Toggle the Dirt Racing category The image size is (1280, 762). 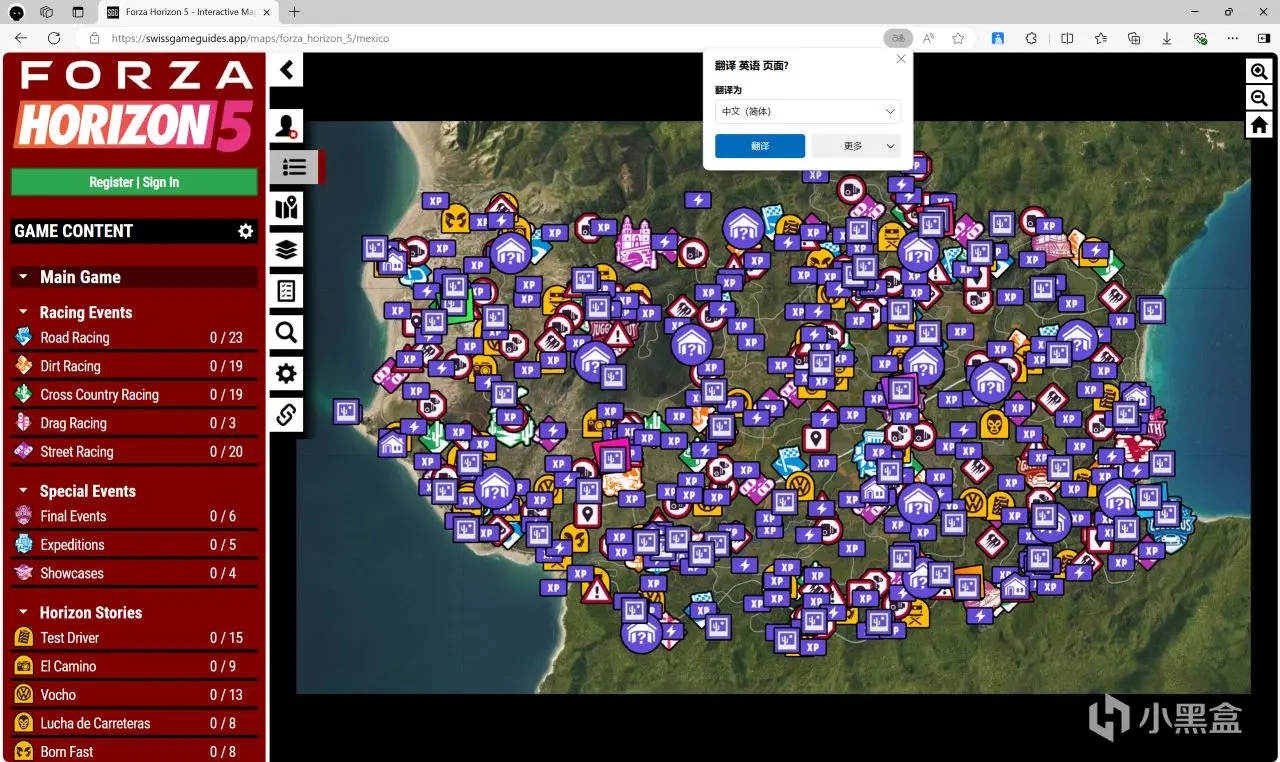(134, 366)
